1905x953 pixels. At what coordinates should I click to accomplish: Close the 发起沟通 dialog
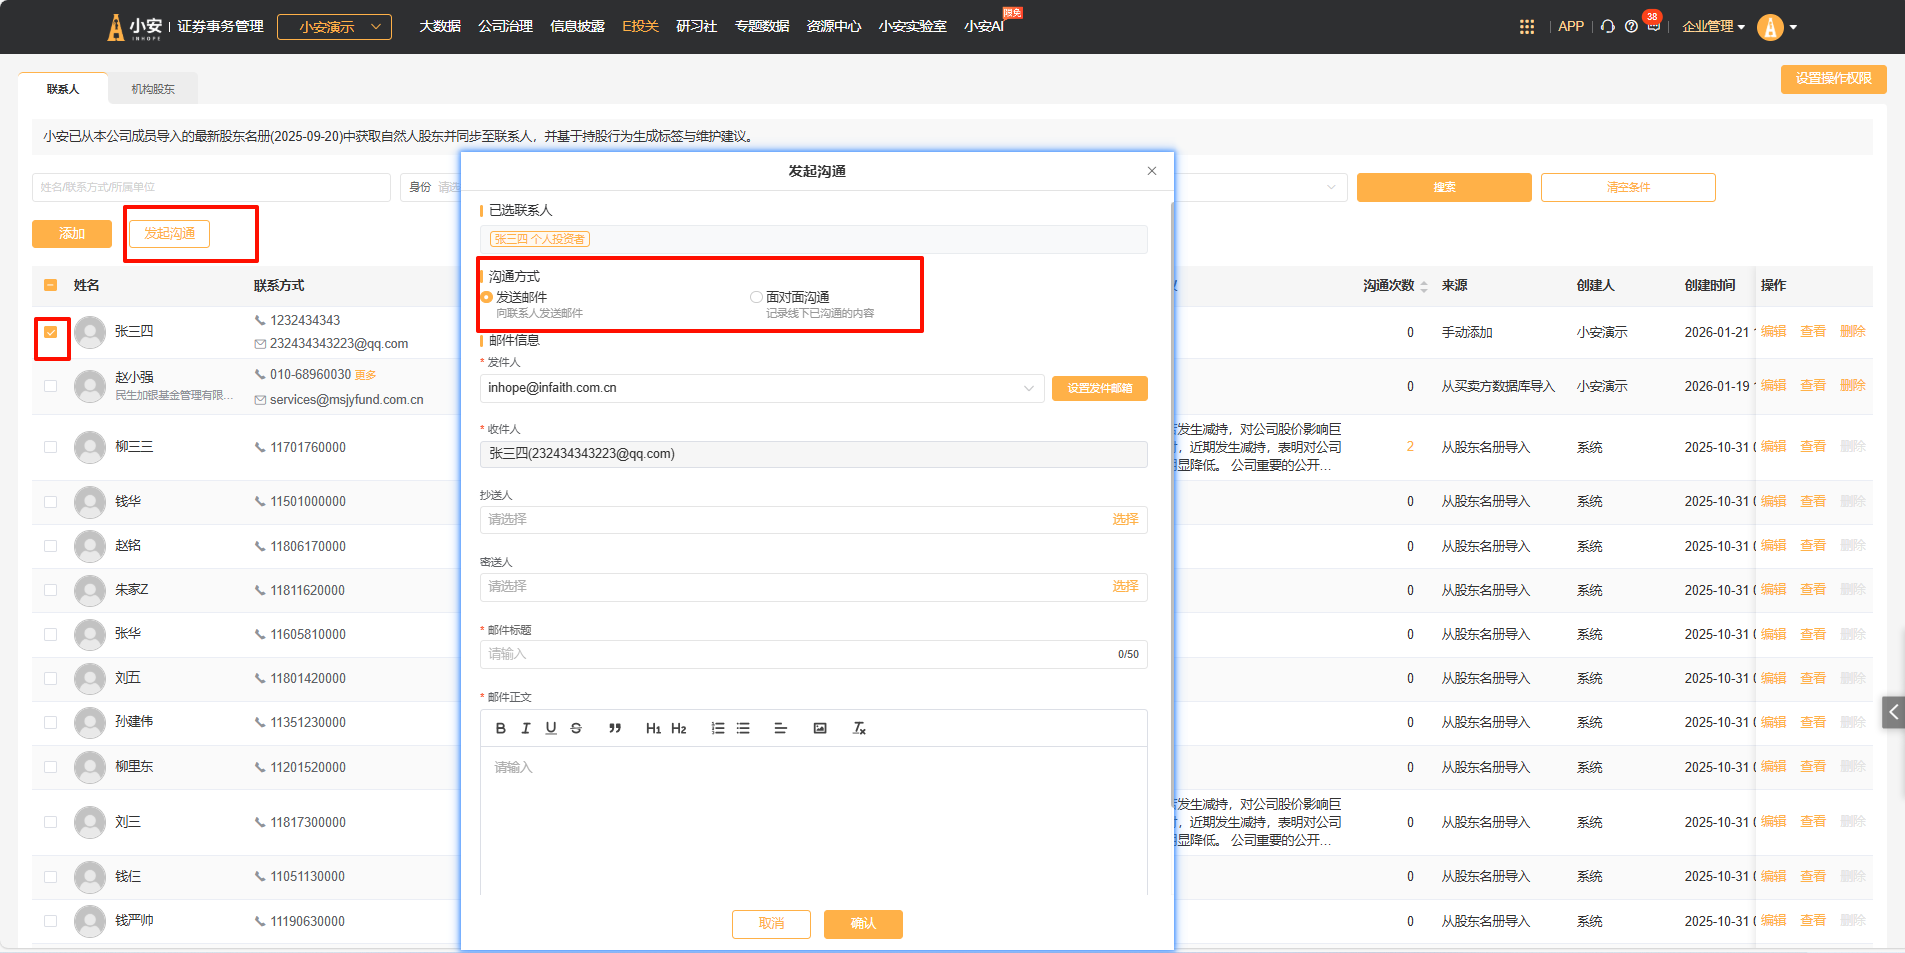click(1152, 171)
